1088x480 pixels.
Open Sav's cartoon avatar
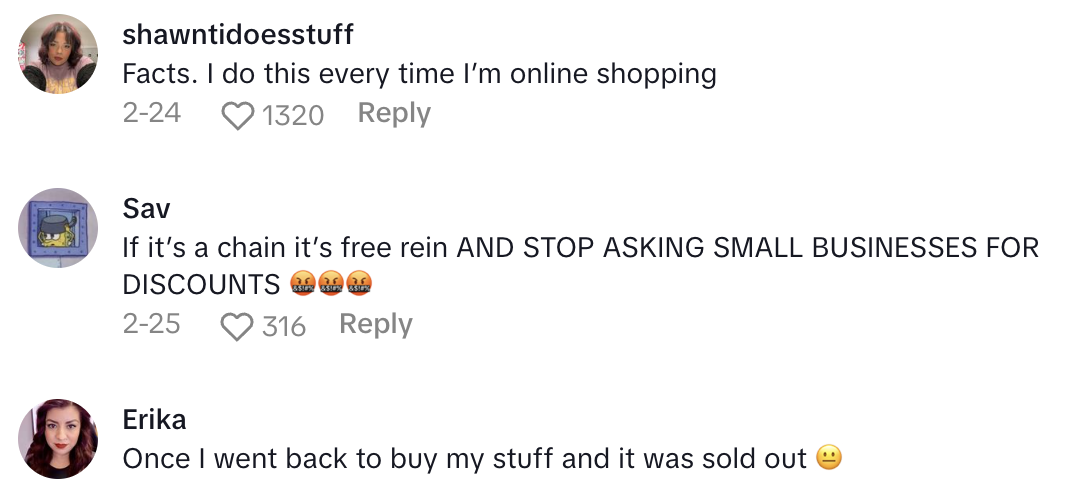[x=59, y=228]
